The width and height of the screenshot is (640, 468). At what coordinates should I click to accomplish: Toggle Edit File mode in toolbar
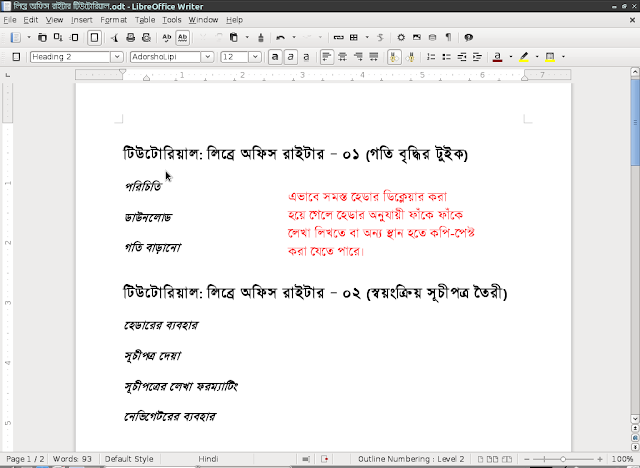coord(94,38)
